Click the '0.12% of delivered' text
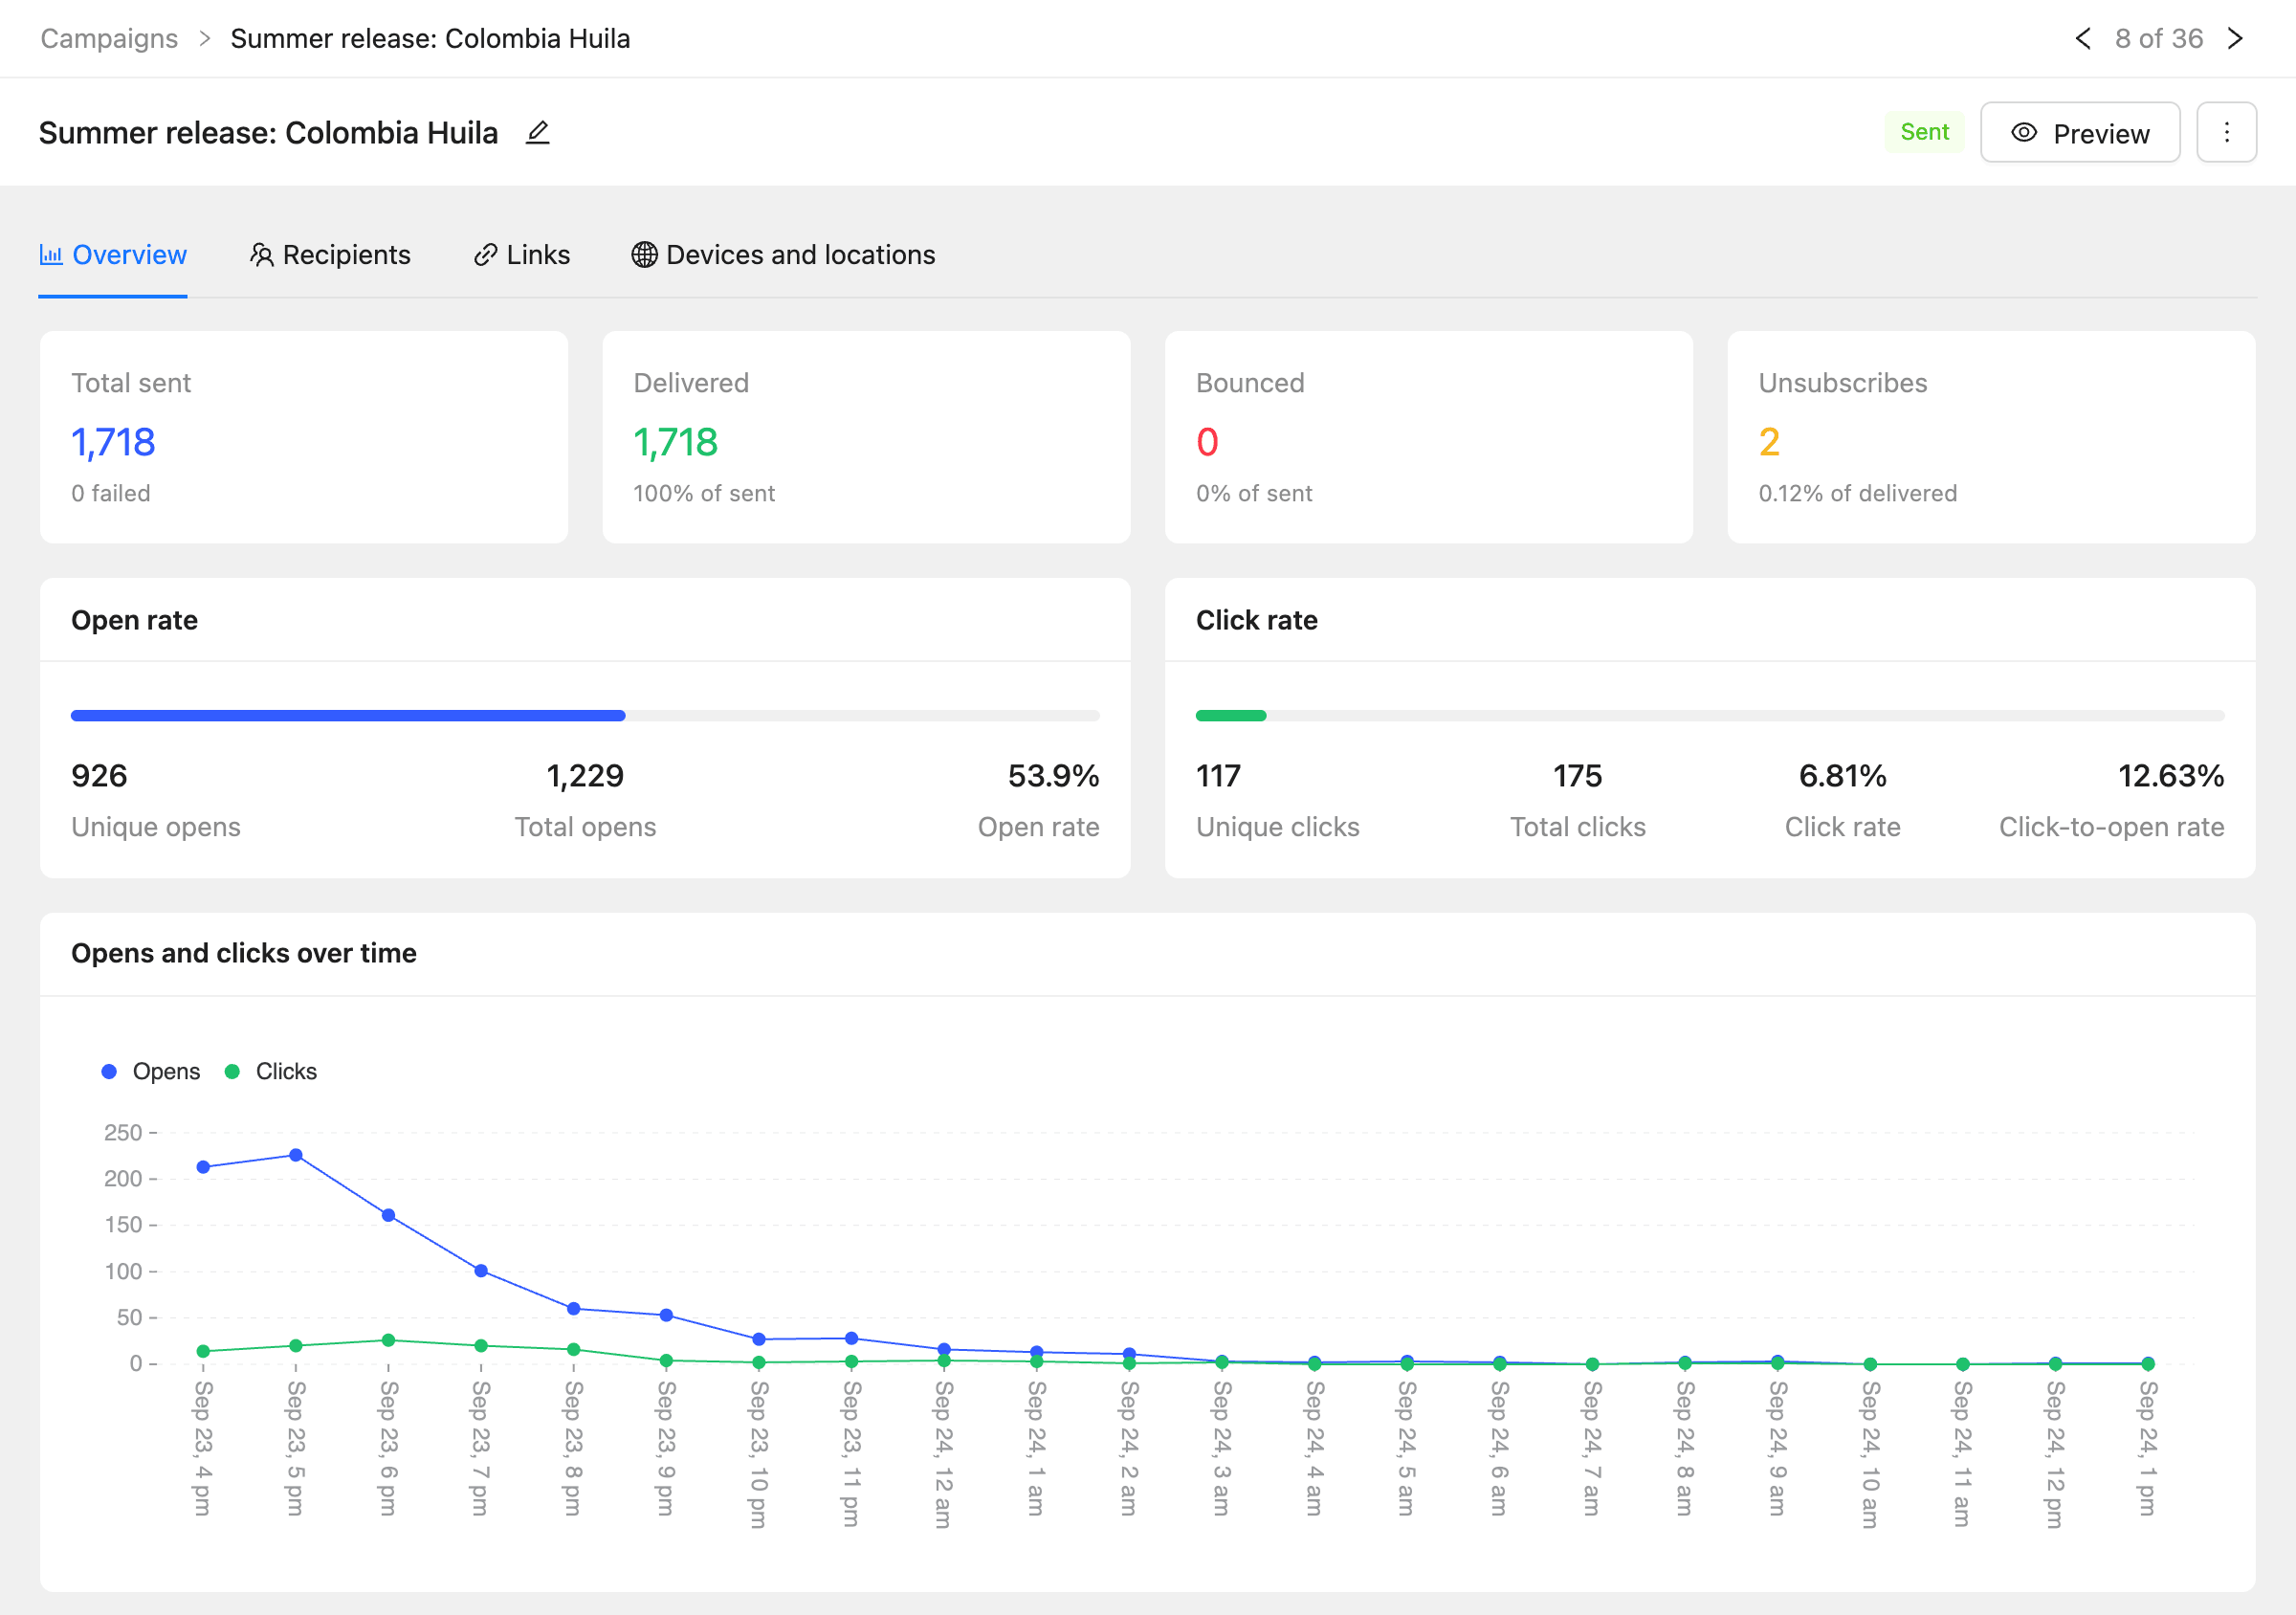This screenshot has width=2296, height=1615. tap(1857, 493)
